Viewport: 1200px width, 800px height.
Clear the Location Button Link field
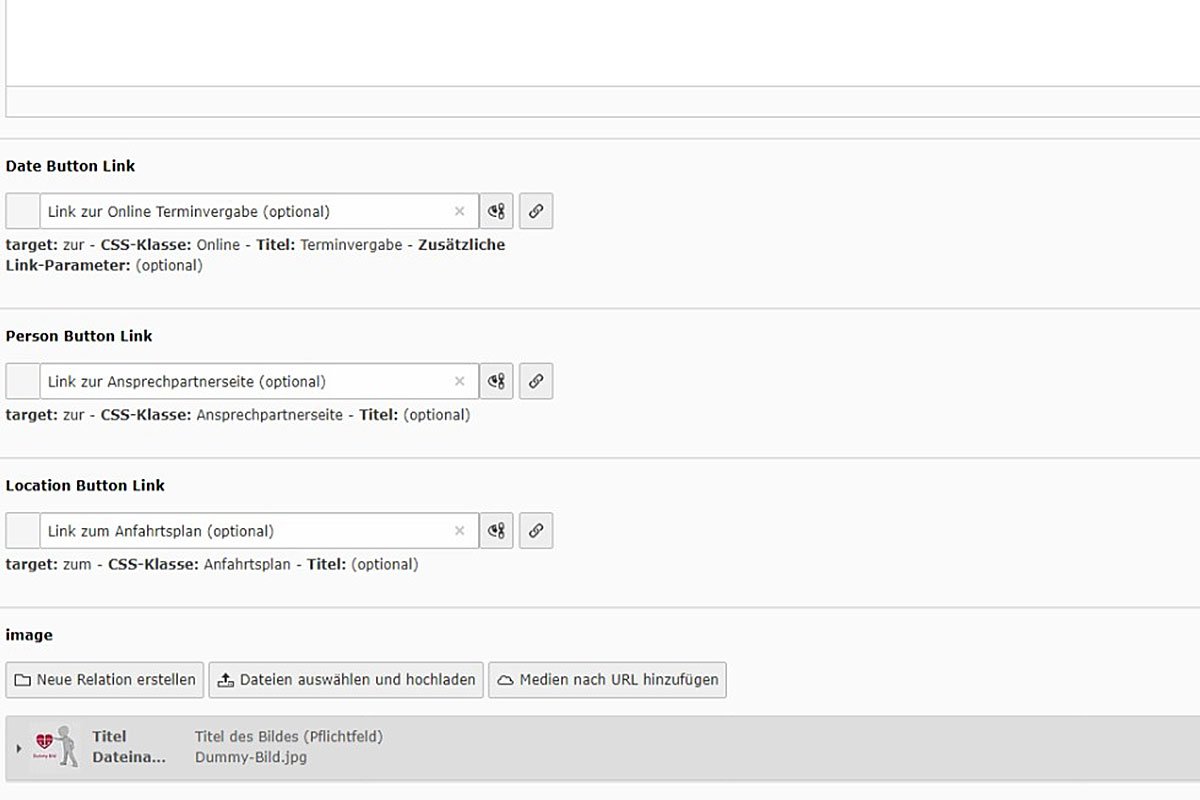click(460, 531)
